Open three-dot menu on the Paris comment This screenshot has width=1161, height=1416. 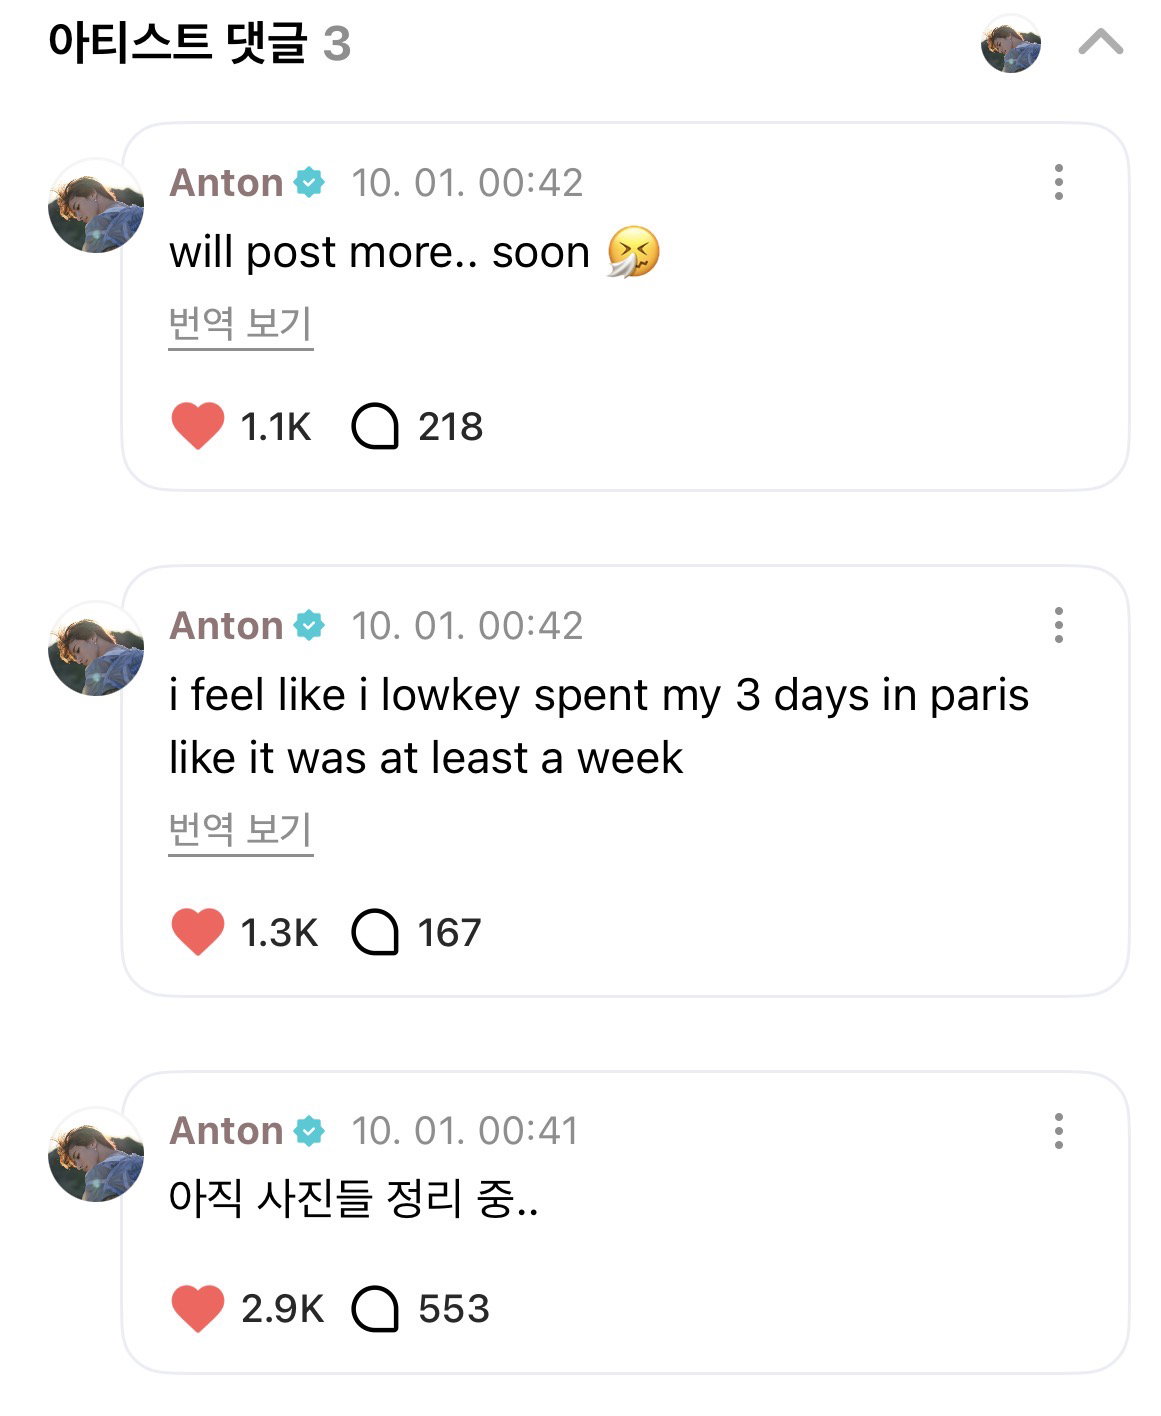tap(1058, 625)
